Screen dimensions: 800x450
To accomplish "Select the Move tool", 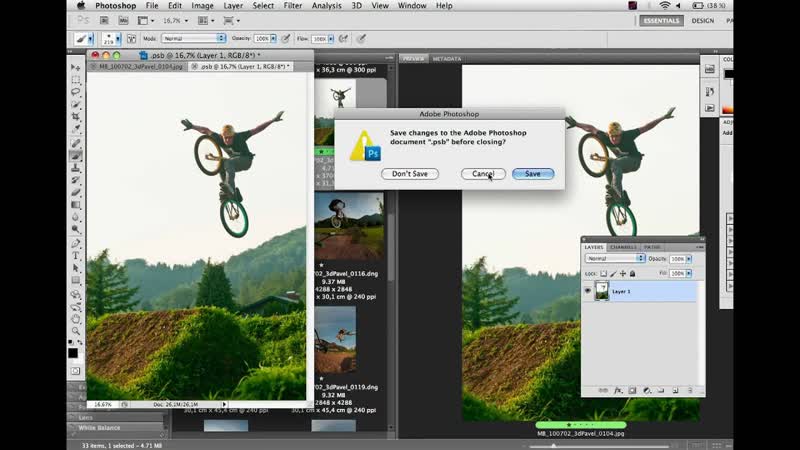I will (x=76, y=67).
